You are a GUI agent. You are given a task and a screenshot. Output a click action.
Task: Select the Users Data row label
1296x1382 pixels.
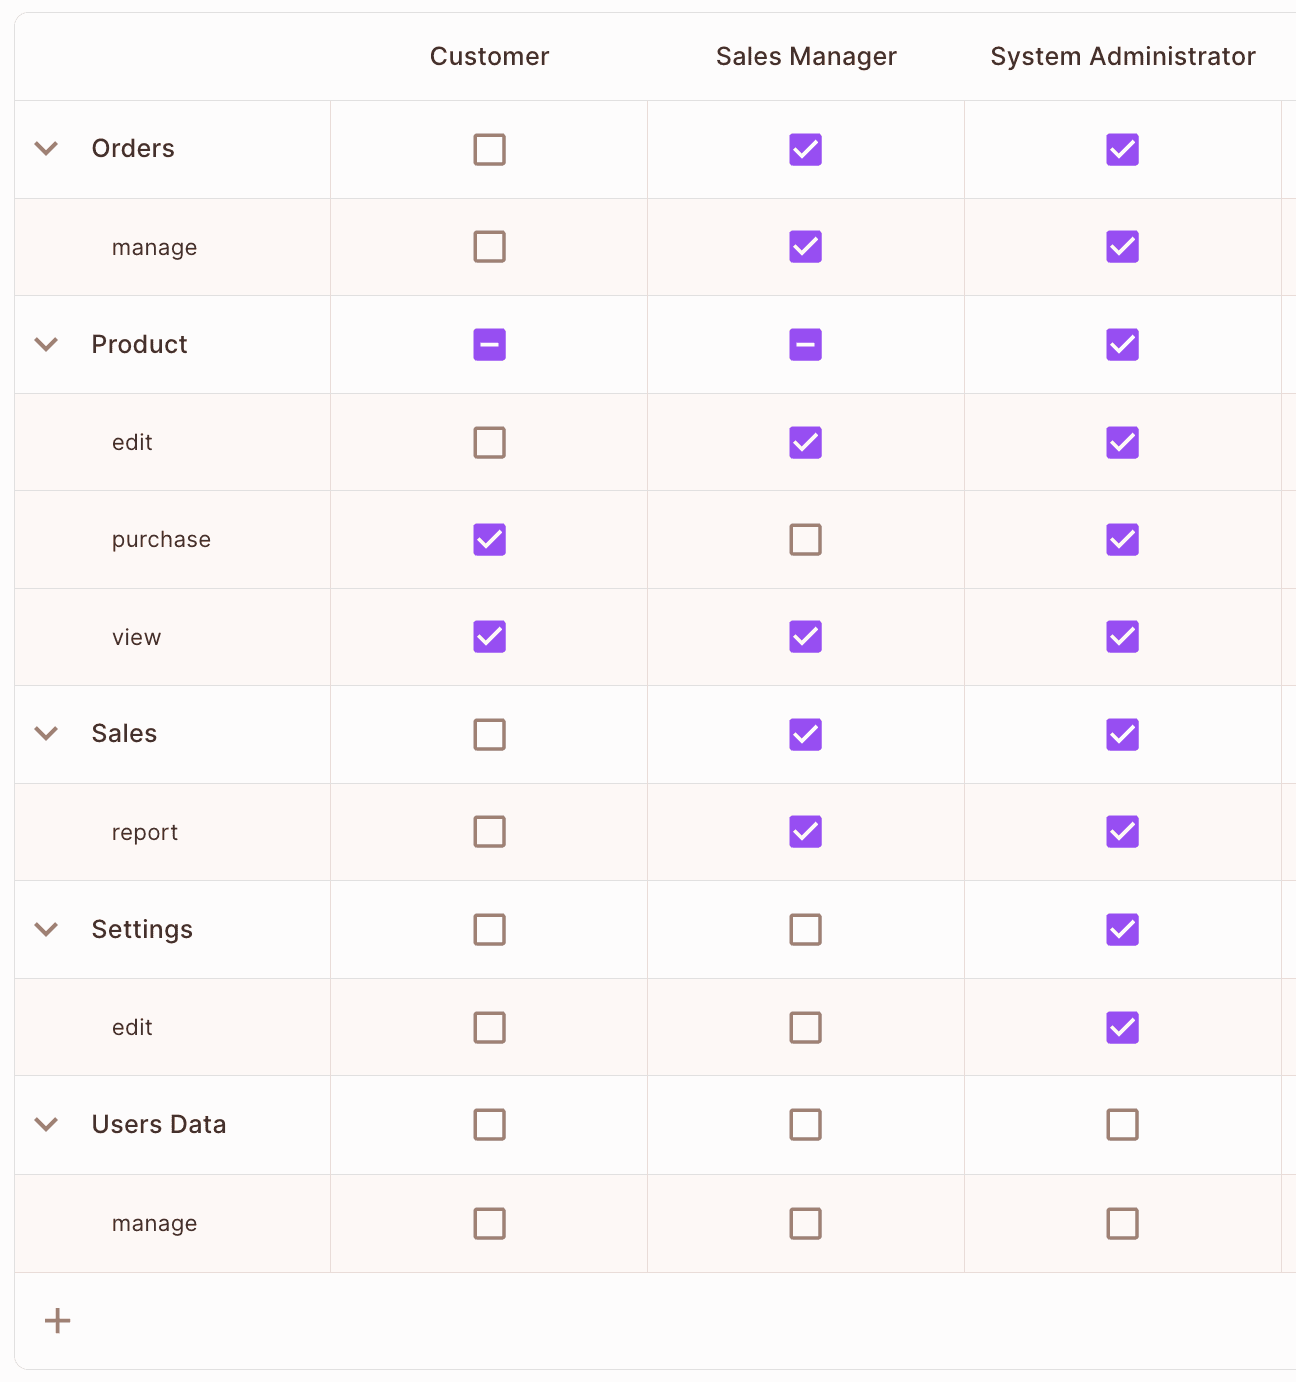159,1125
